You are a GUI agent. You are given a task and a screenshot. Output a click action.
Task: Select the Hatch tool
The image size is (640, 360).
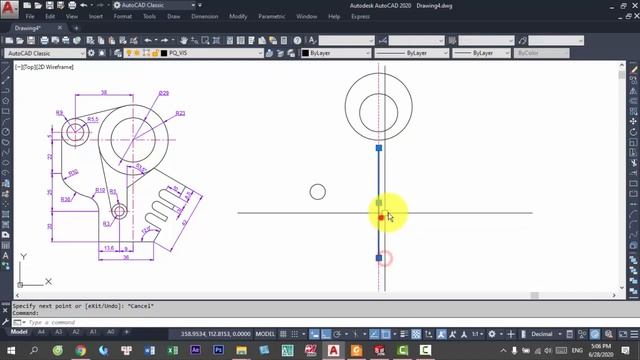click(6, 214)
